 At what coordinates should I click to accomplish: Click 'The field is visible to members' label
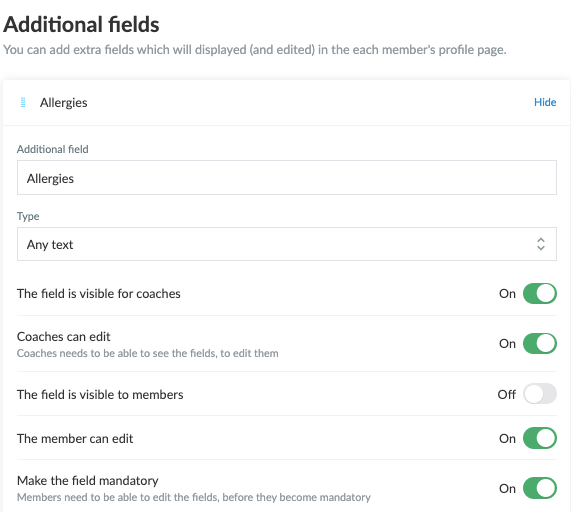click(x=100, y=394)
